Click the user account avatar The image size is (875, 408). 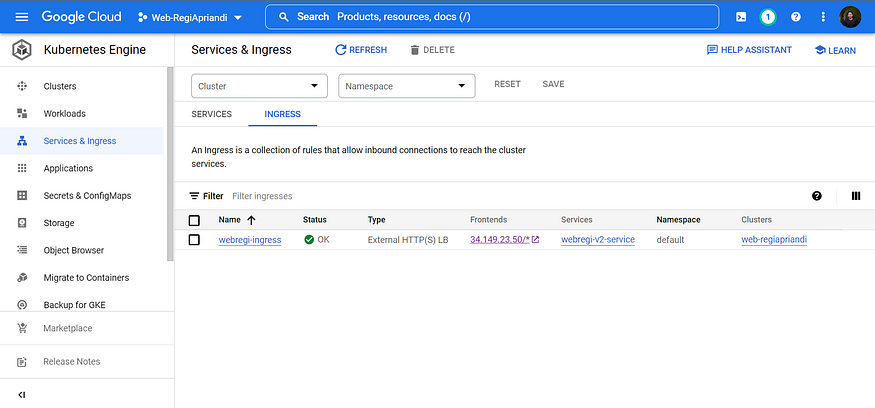(x=850, y=17)
